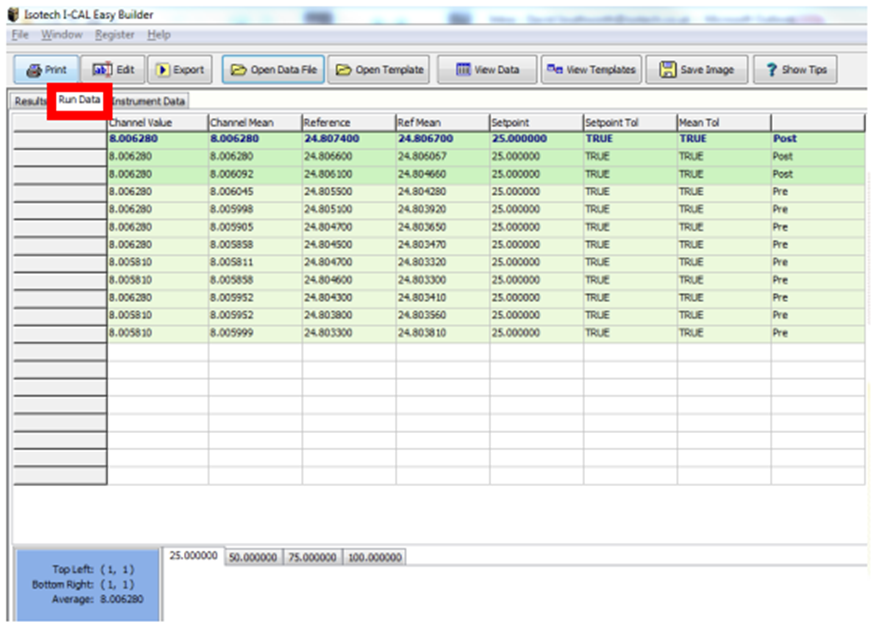Image resolution: width=872 pixels, height=623 pixels.
Task: Switch to the Results tab
Action: tap(29, 101)
